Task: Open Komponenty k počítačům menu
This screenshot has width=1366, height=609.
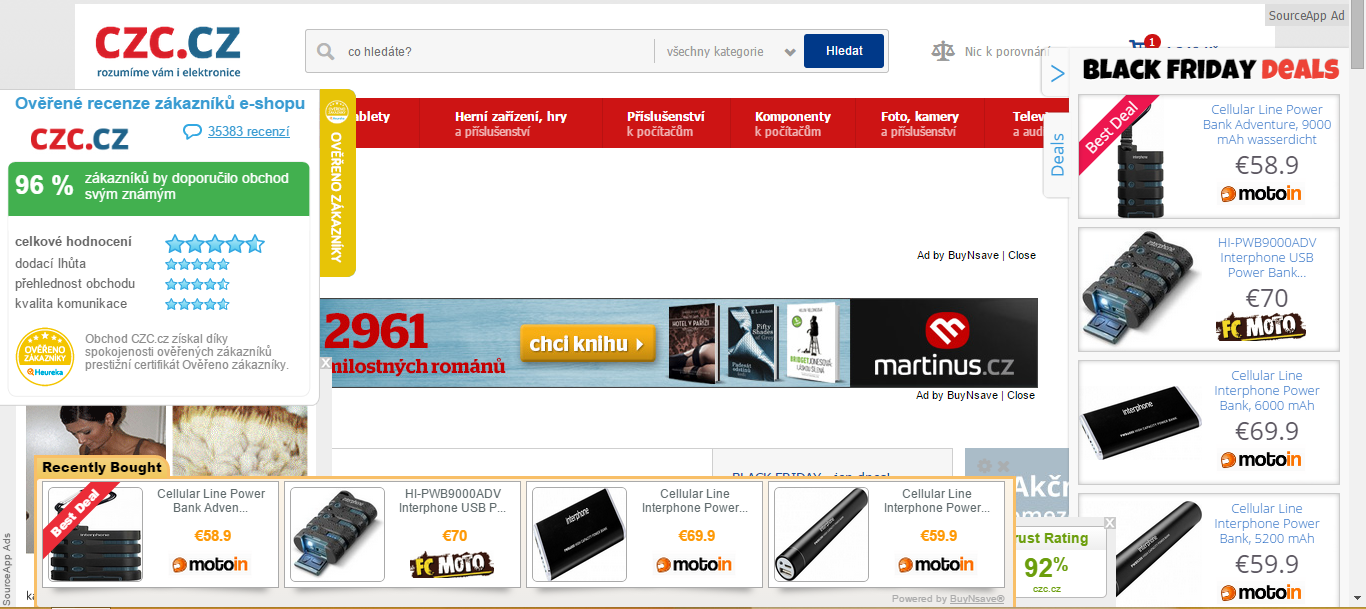Action: coord(793,123)
